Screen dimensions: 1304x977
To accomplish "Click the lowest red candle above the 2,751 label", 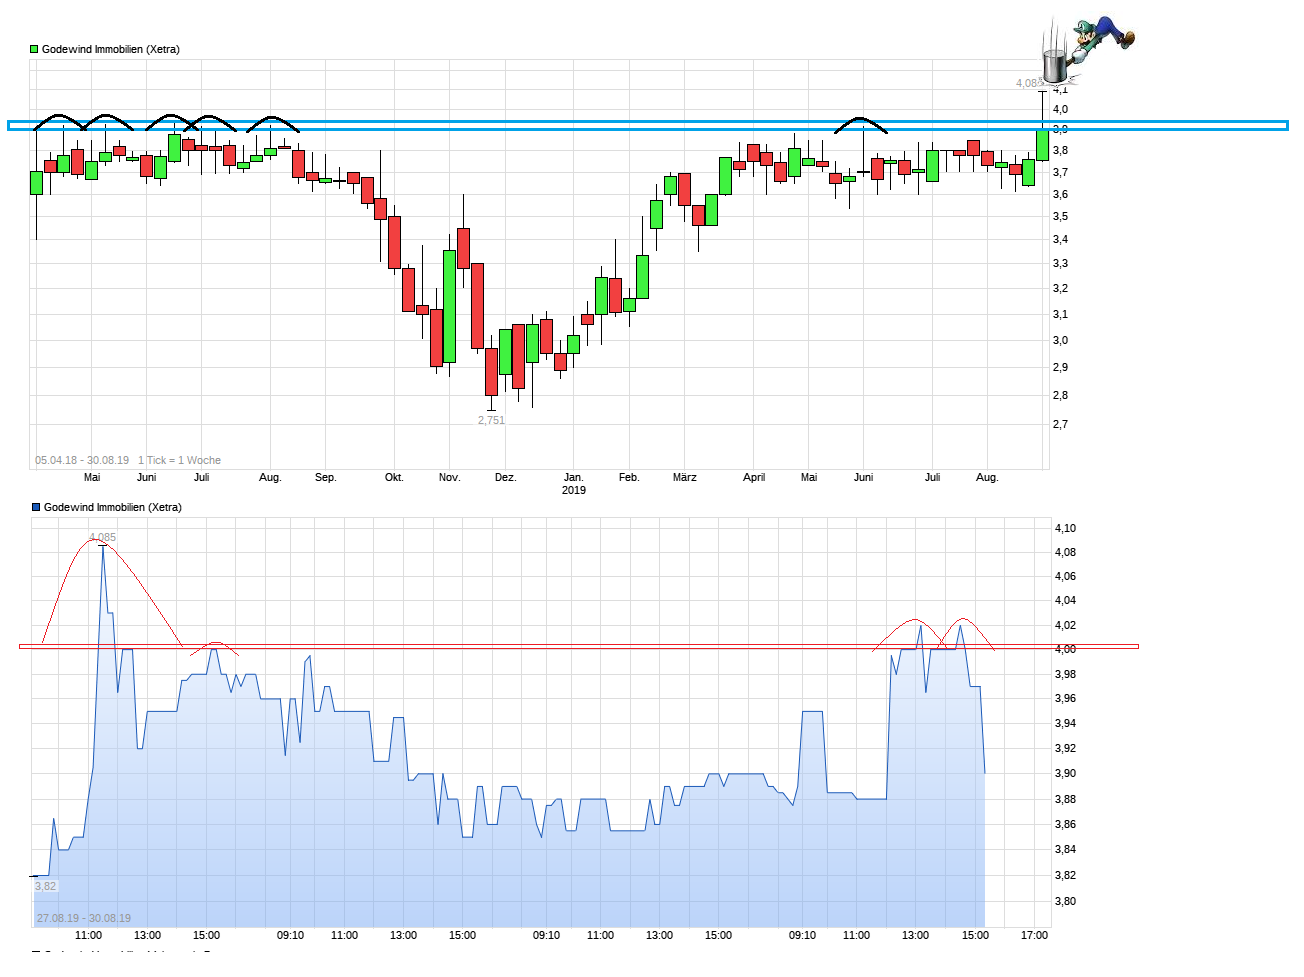I will (x=491, y=371).
